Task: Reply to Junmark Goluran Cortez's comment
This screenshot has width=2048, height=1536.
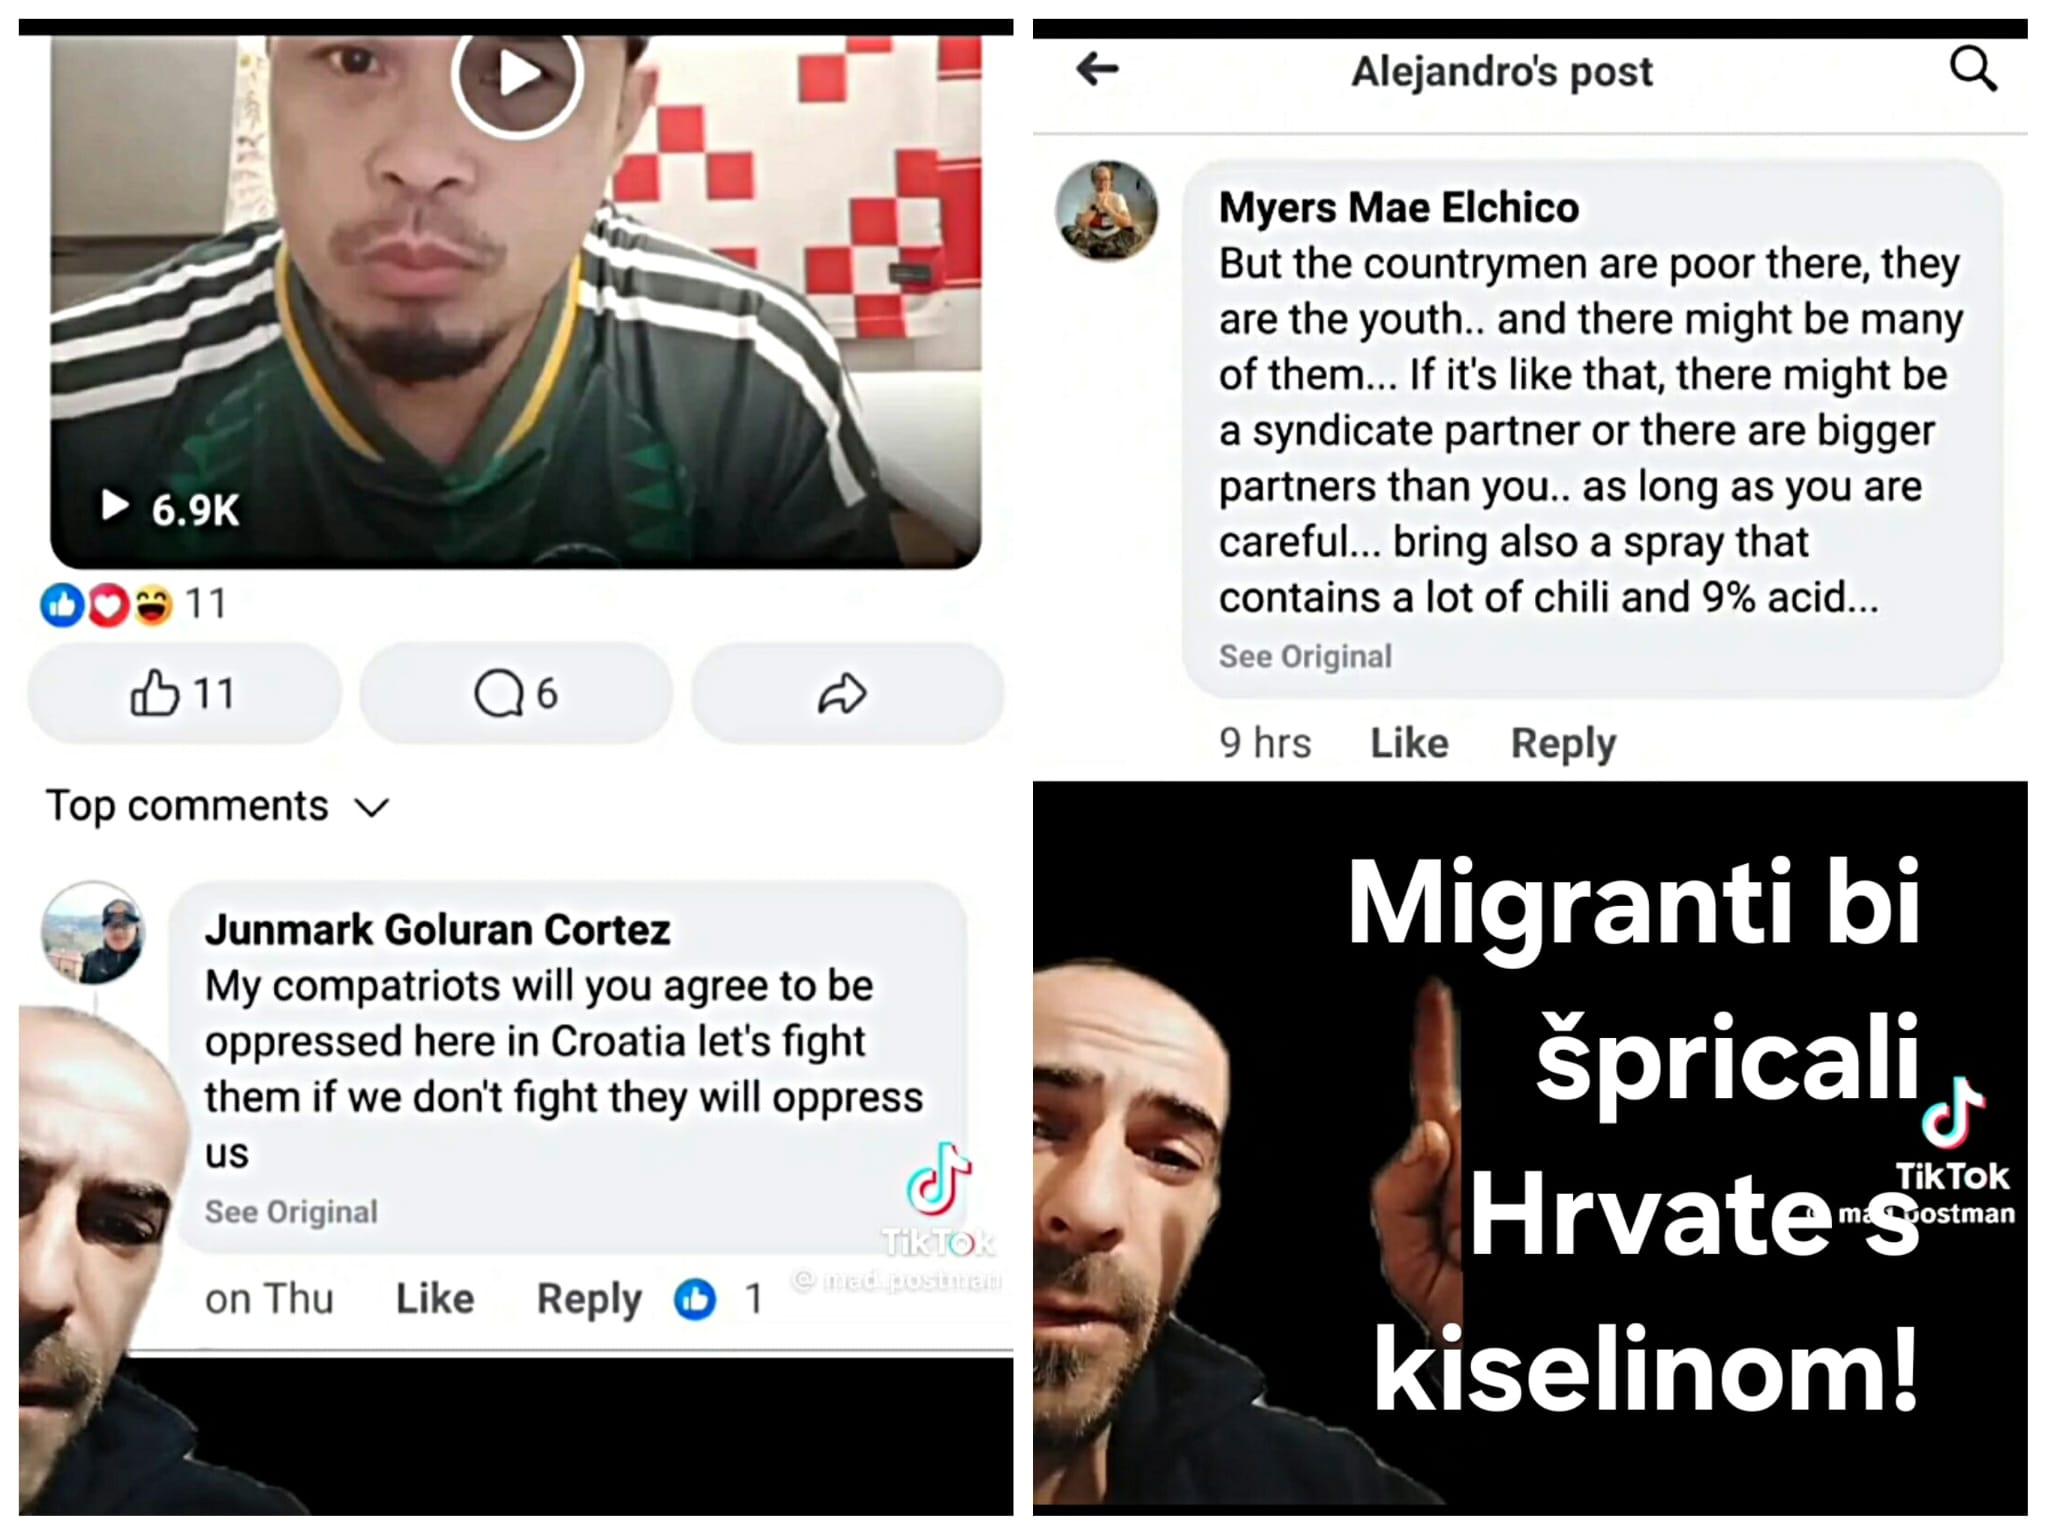Action: click(589, 1299)
